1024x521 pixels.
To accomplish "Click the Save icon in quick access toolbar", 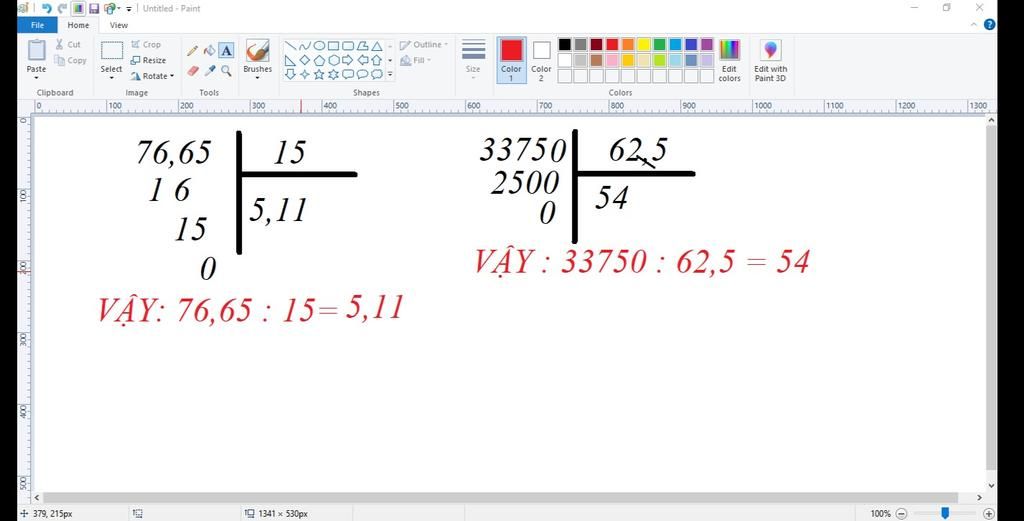I will point(93,8).
